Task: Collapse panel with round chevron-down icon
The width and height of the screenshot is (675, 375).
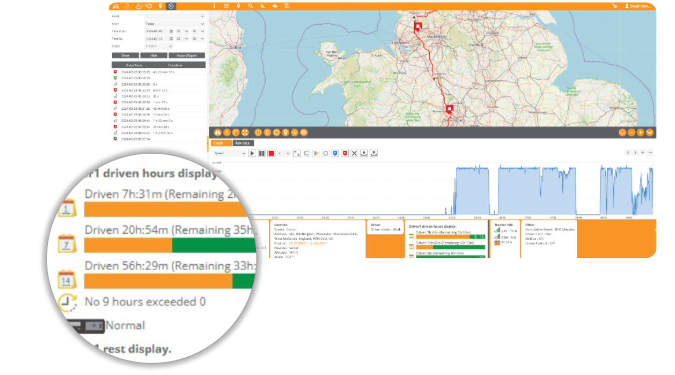Action: click(650, 133)
